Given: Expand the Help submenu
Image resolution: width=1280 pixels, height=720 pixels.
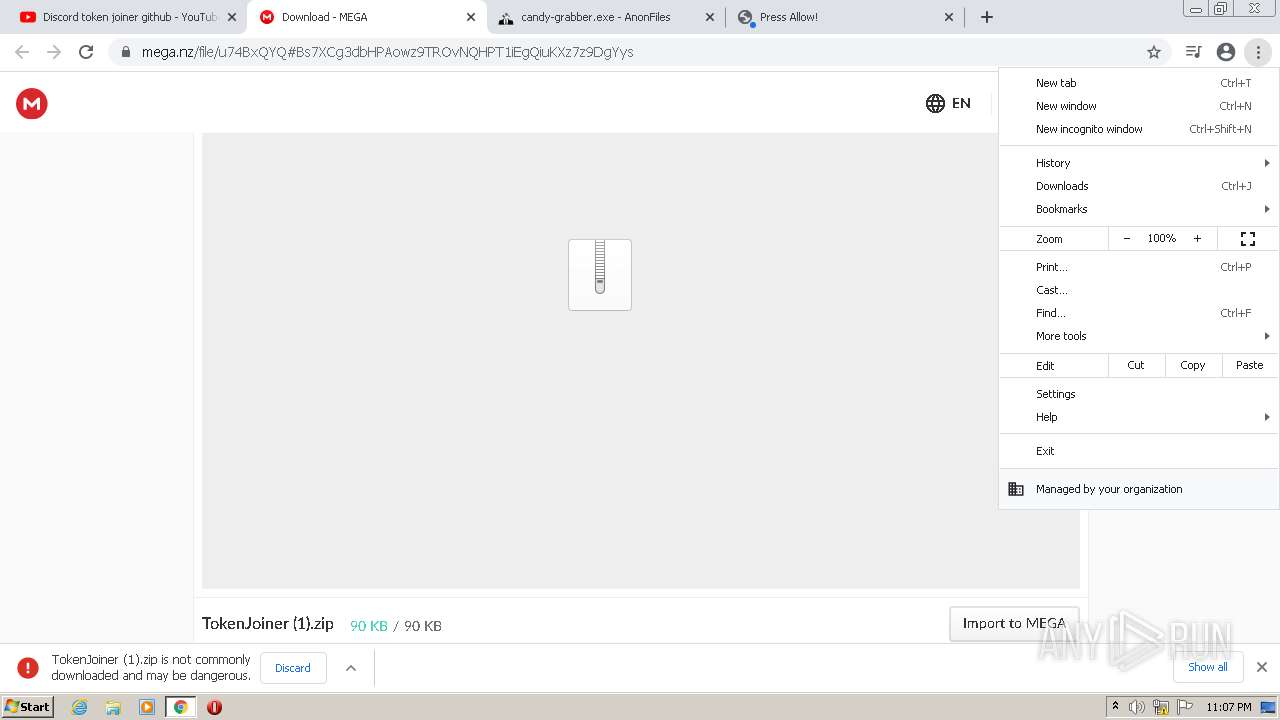Looking at the screenshot, I should 1139,417.
